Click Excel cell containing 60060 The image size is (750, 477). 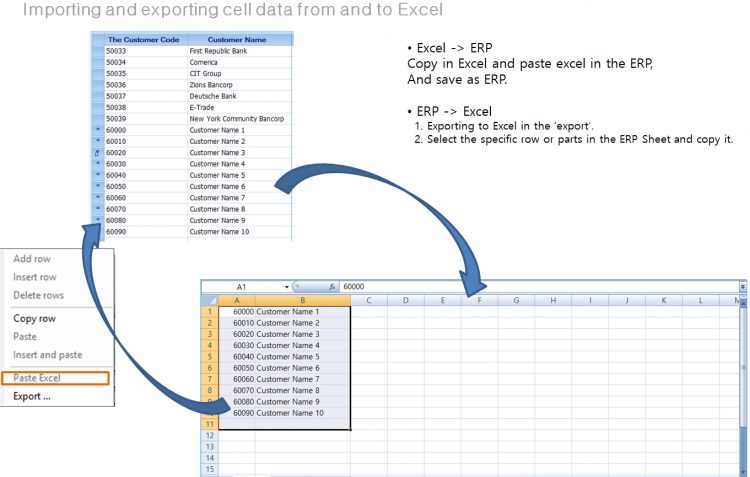point(237,379)
